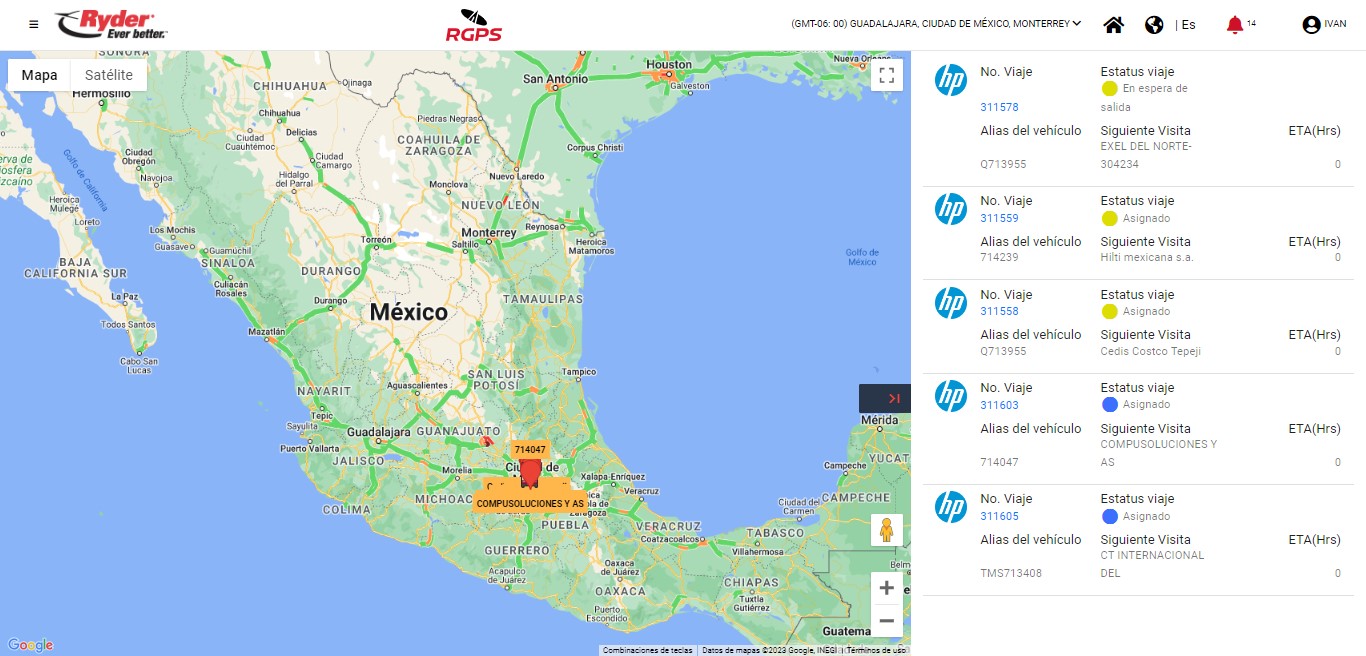The width and height of the screenshot is (1366, 656).
Task: Click the HP logo for trip 311558
Action: (951, 302)
